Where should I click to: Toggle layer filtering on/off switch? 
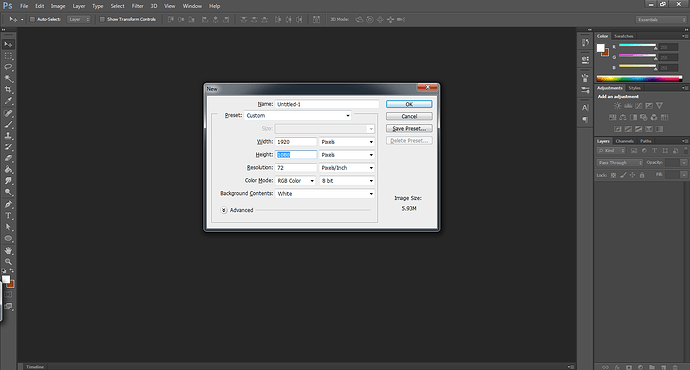pos(686,150)
